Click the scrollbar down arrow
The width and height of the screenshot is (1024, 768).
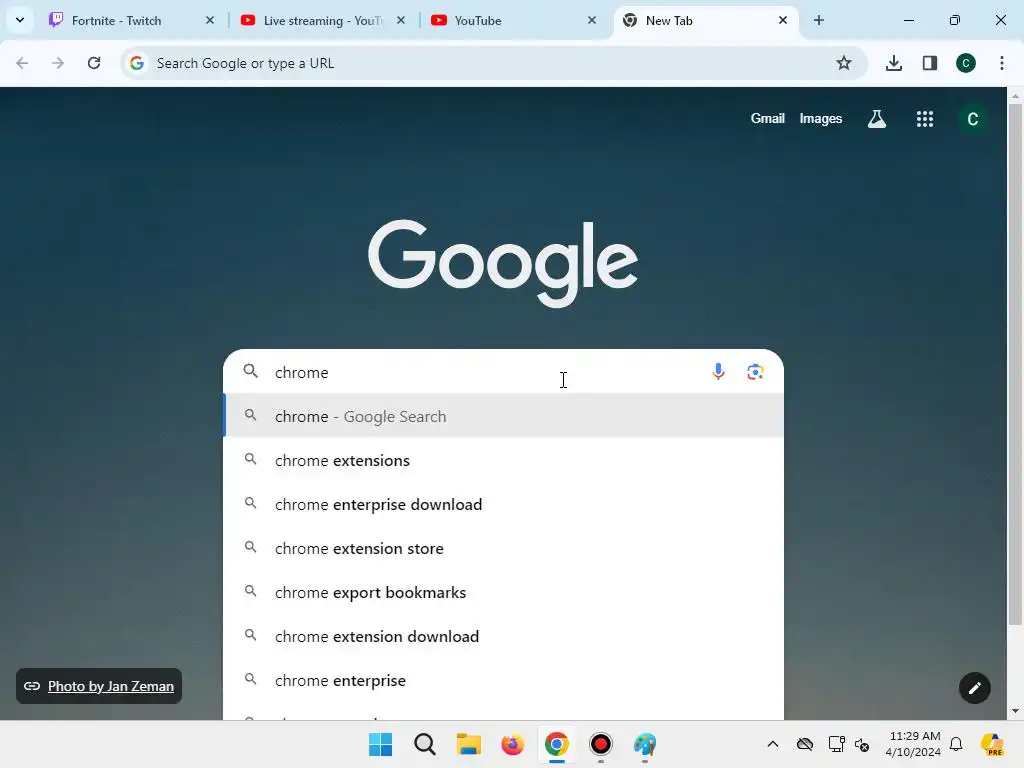[1015, 711]
